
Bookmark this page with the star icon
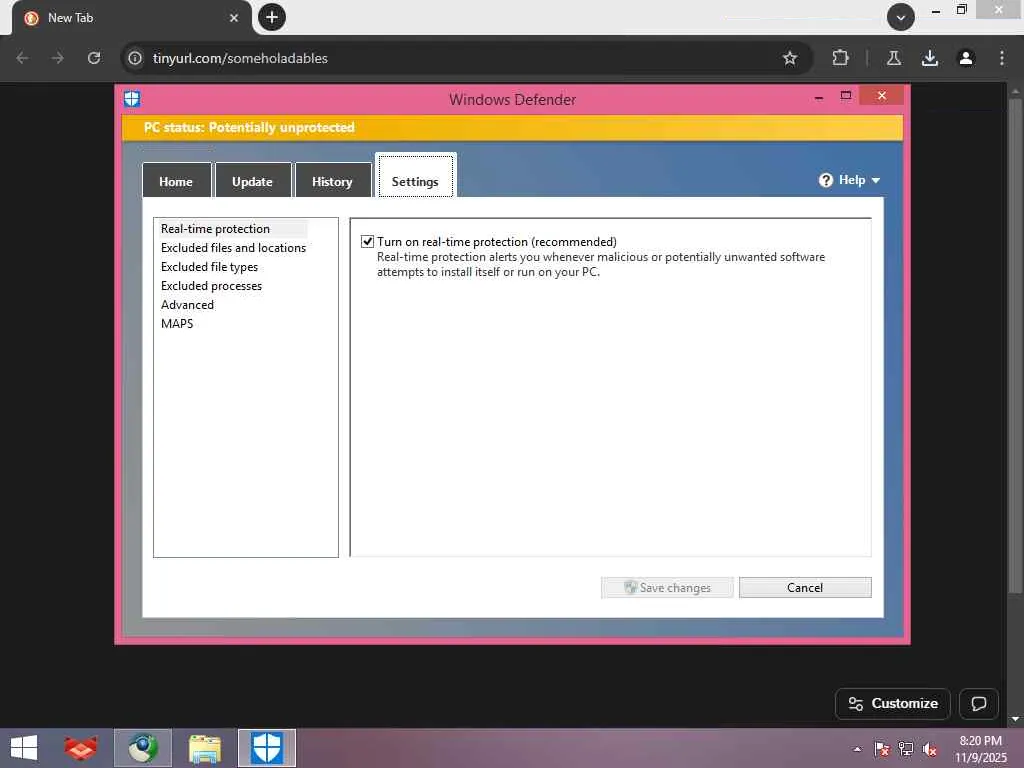pyautogui.click(x=790, y=58)
